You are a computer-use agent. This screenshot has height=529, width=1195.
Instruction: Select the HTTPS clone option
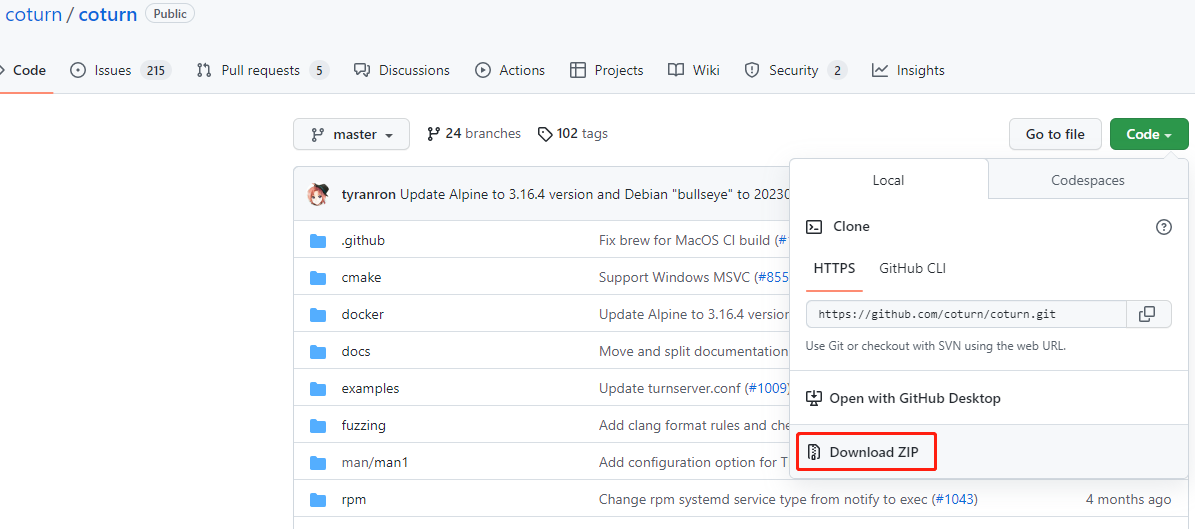click(x=834, y=268)
